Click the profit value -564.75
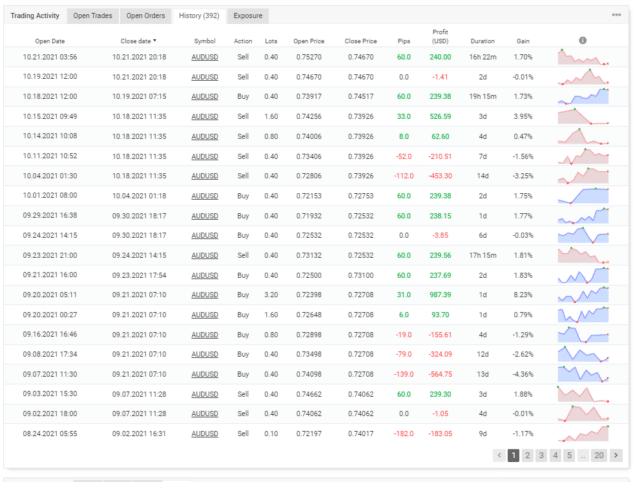Screen dimensions: 633x482 point(440,375)
